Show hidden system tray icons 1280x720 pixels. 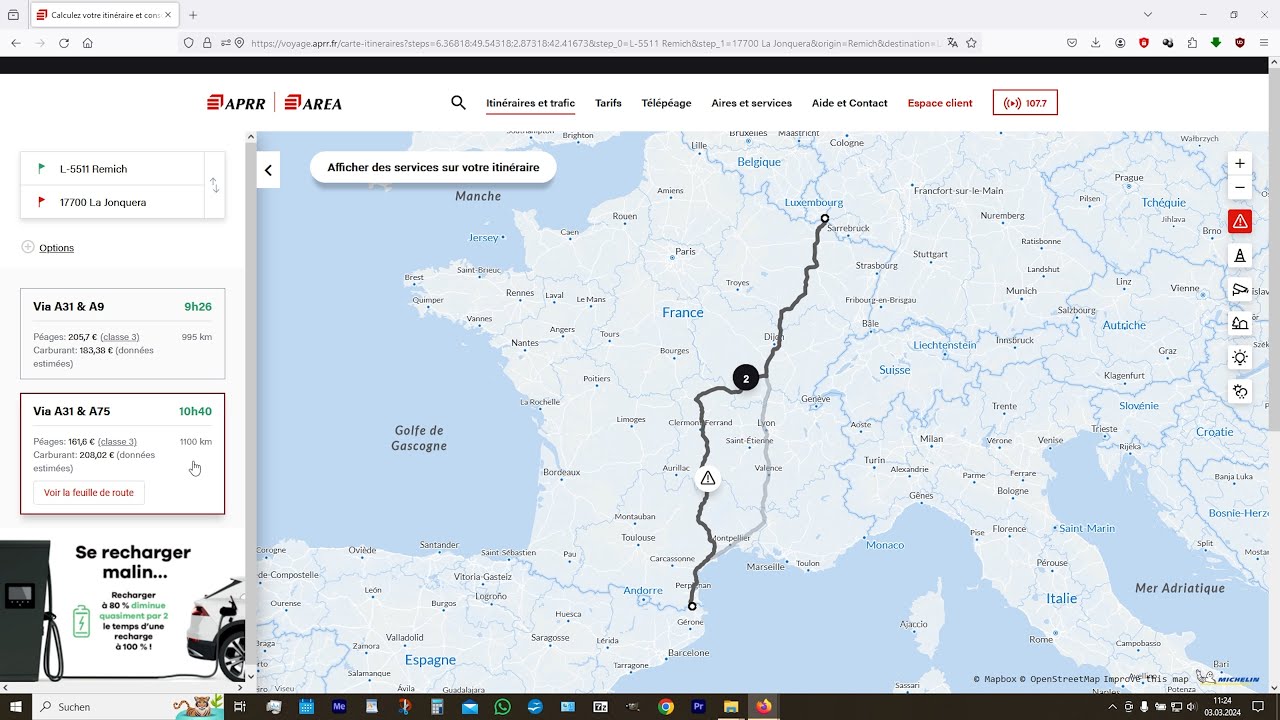tap(1112, 707)
